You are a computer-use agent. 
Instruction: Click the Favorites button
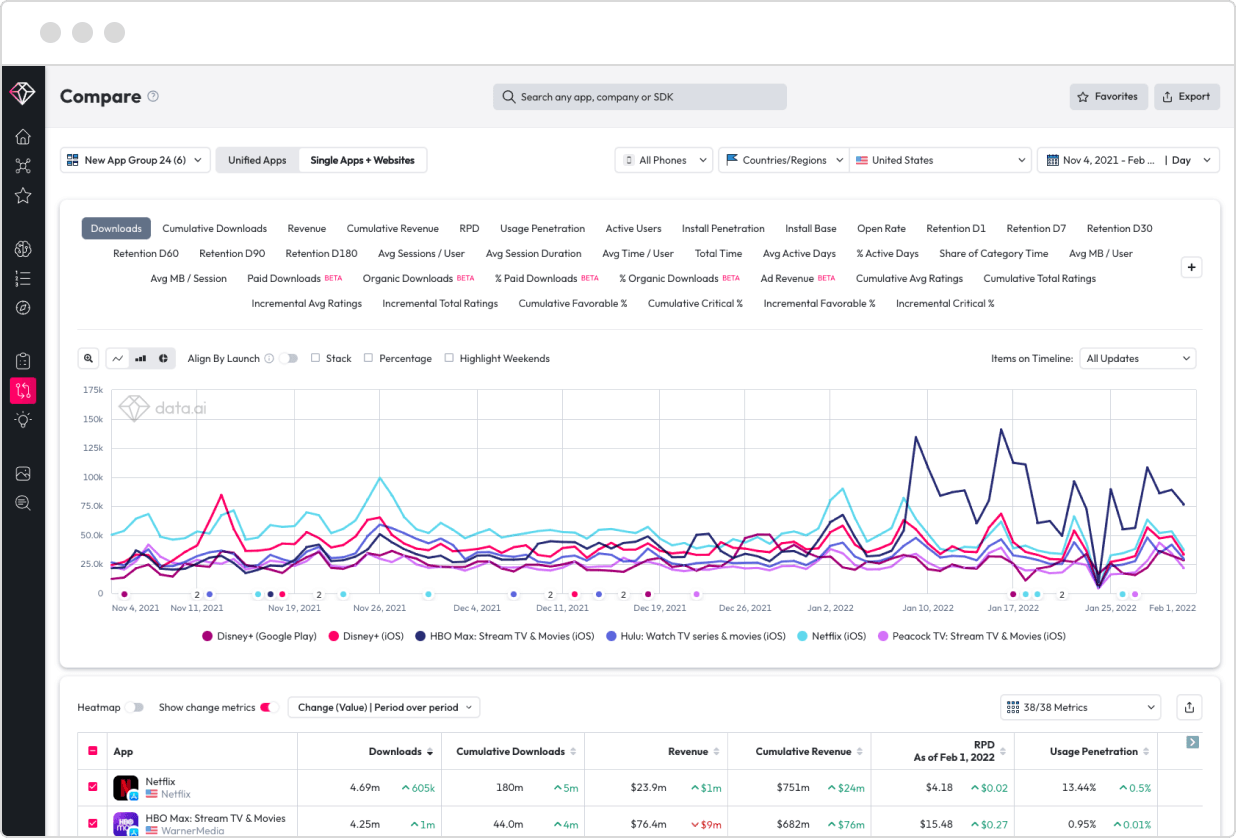click(x=1108, y=97)
